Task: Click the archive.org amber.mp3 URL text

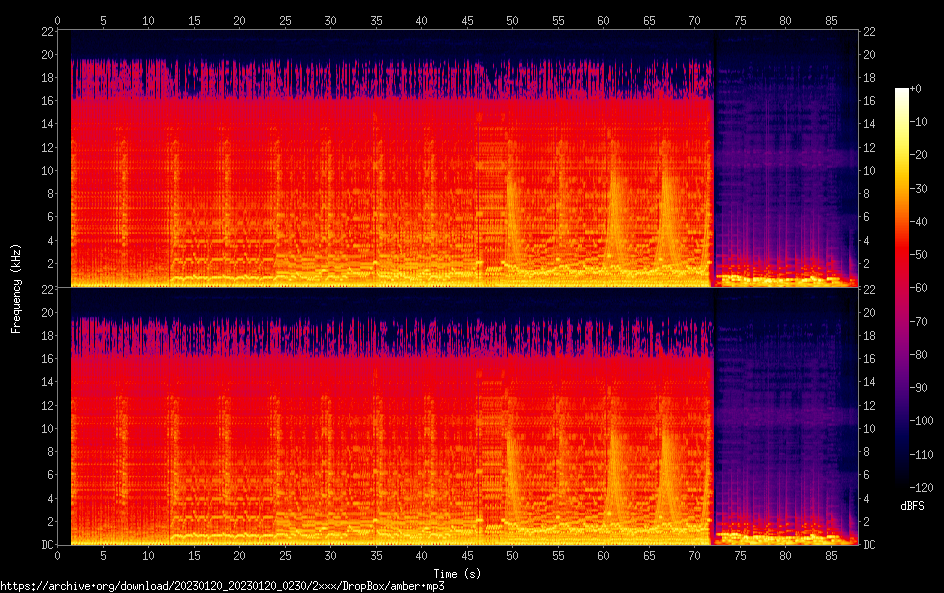Action: [223, 586]
